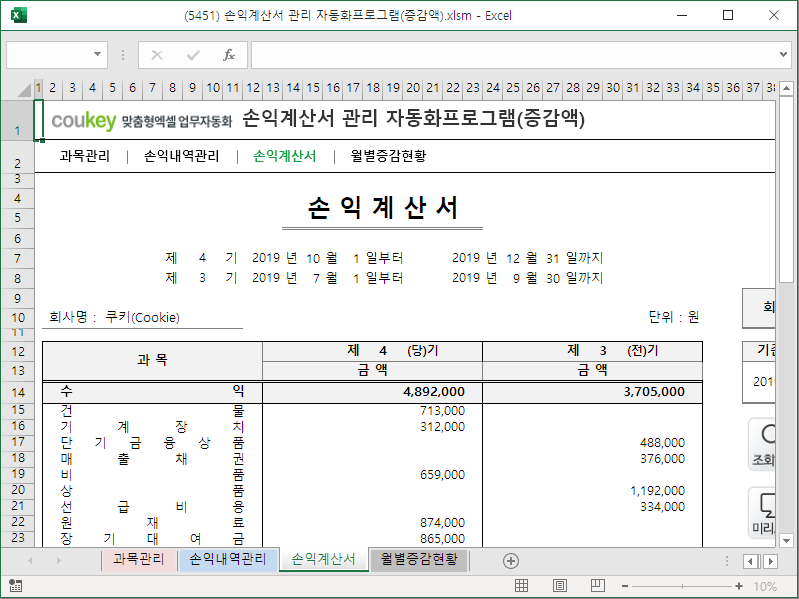This screenshot has height=599, width=799.
Task: Open the 월별증감현황 sheet tab
Action: click(x=419, y=559)
